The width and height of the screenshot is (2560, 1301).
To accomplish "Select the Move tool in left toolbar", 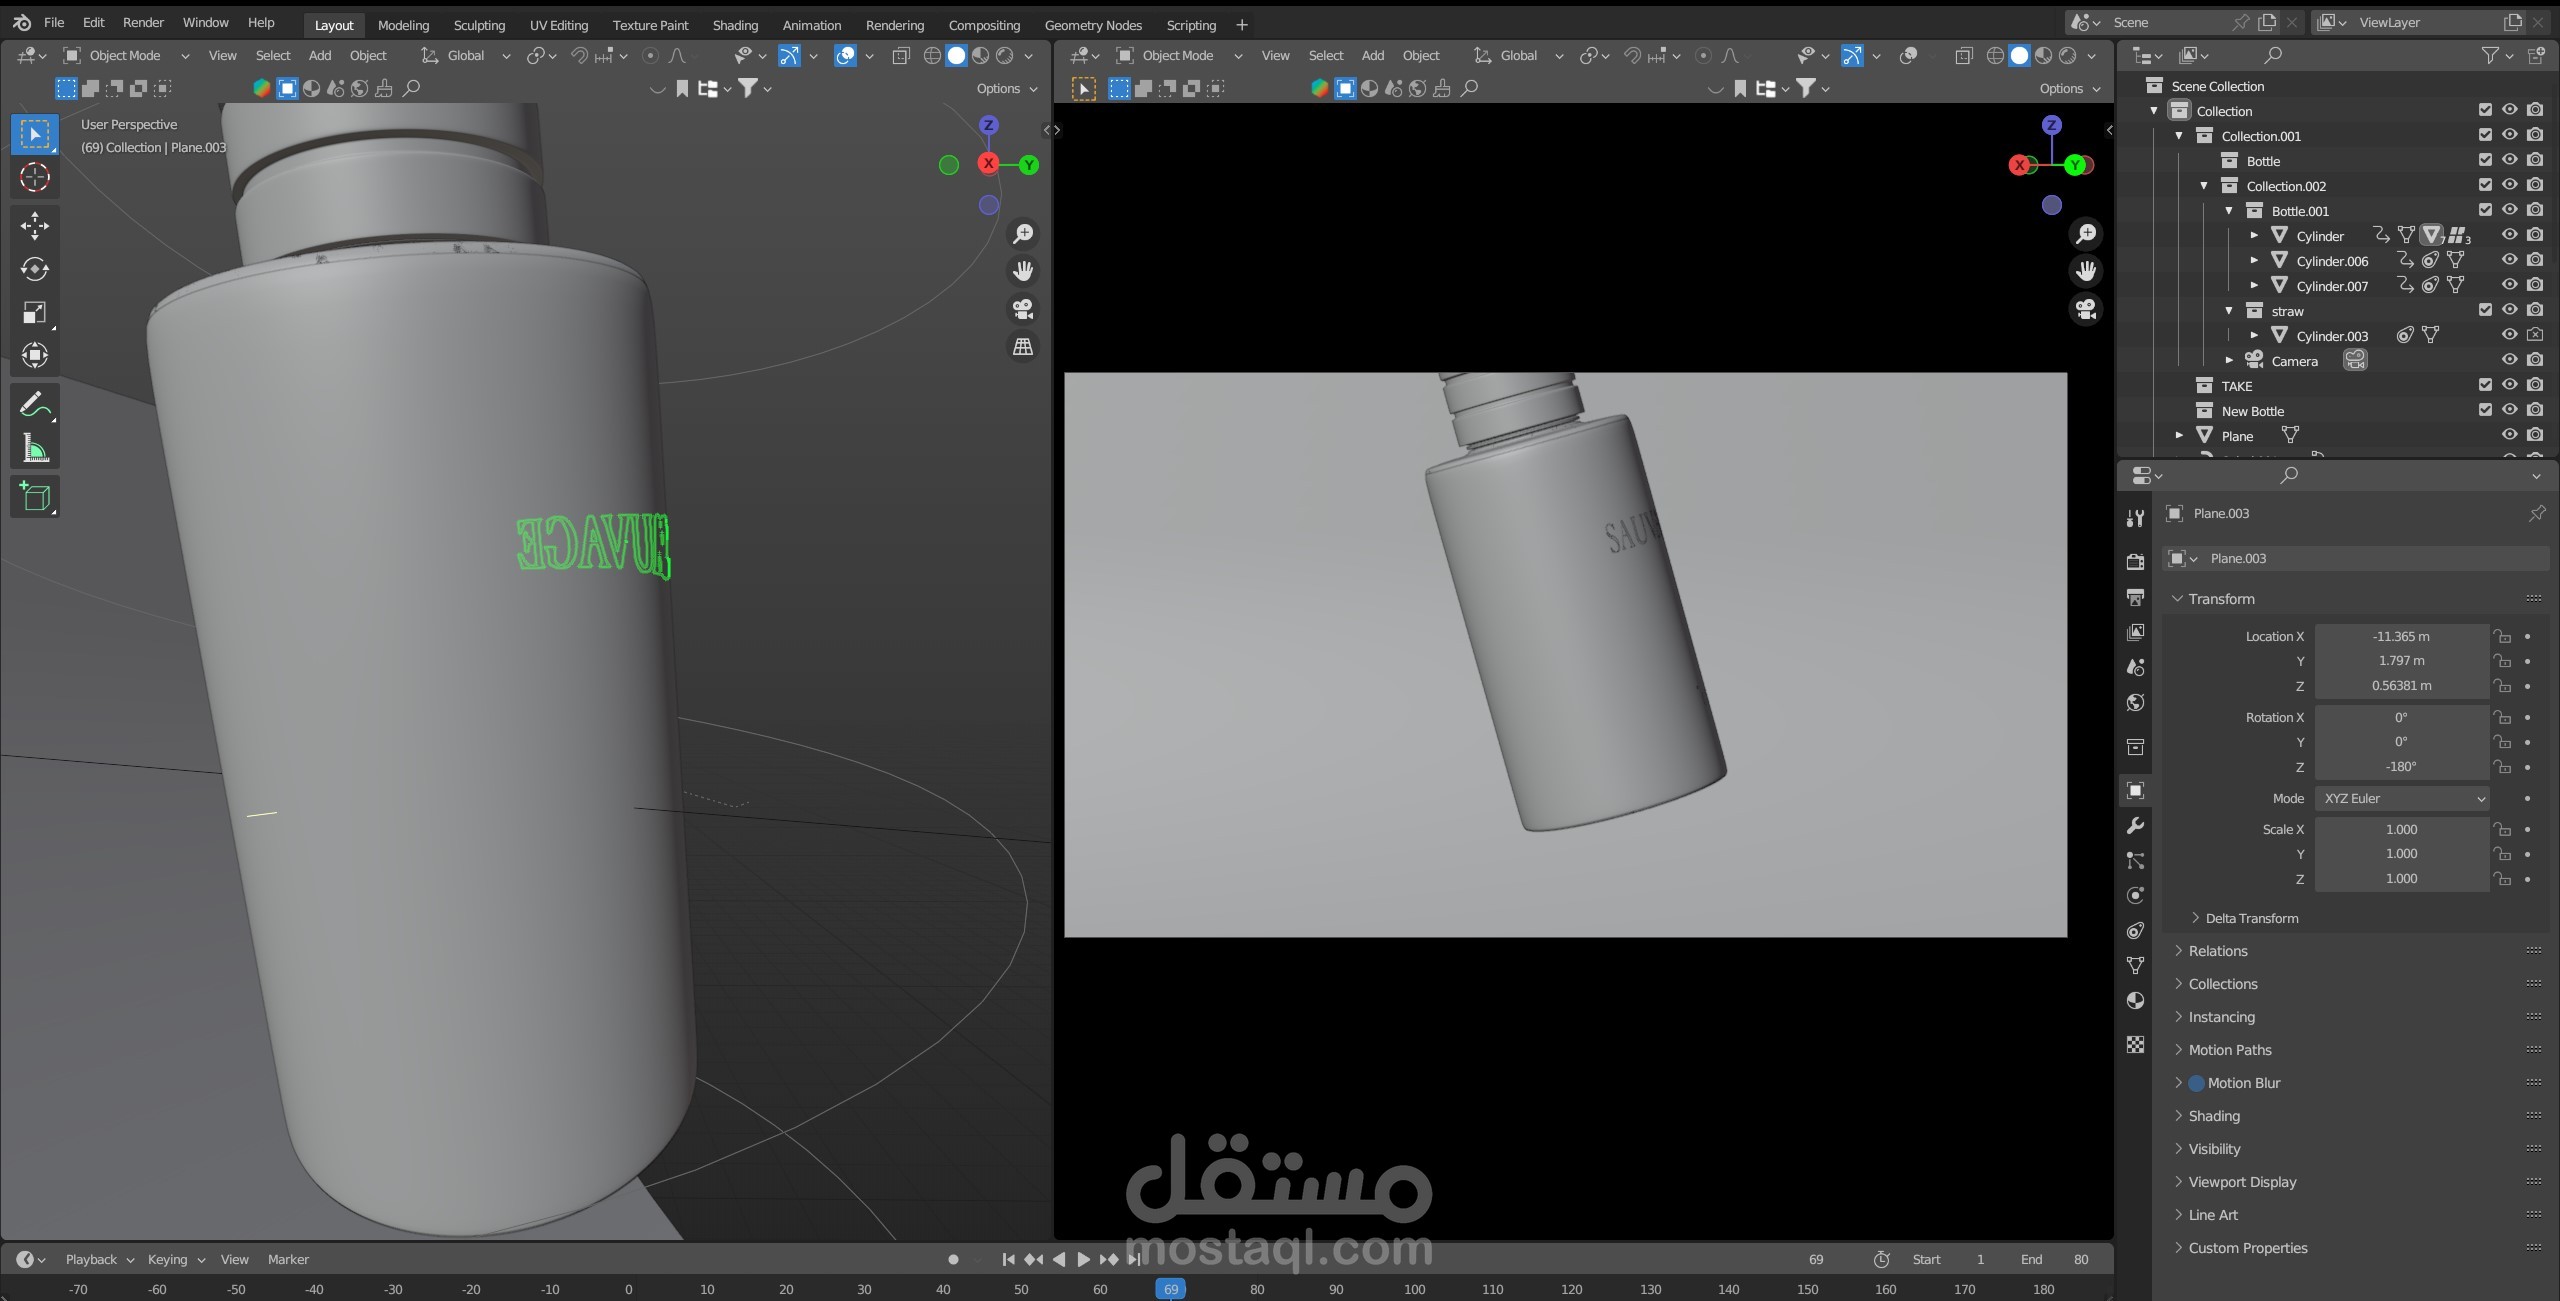I will tap(34, 226).
